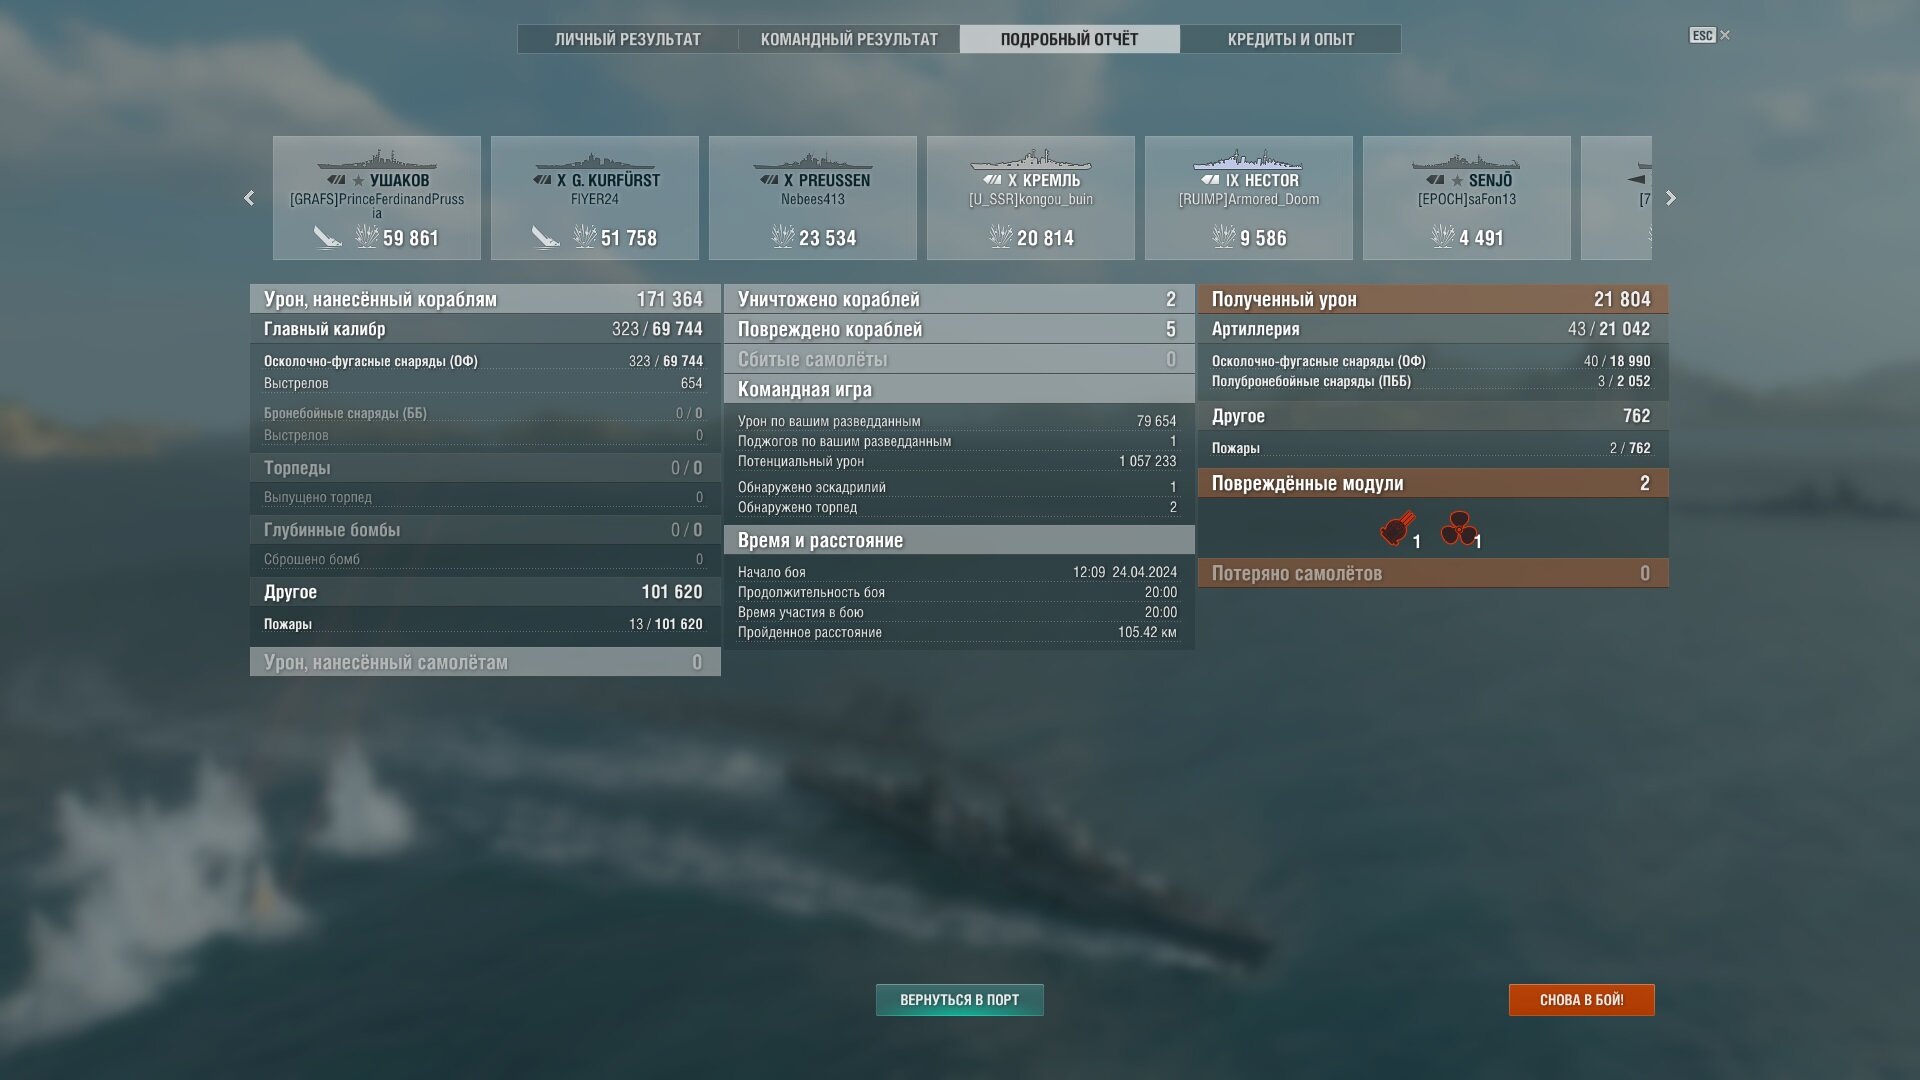1920x1080 pixels.
Task: Click the Кремль ship silhouette icon
Action: coord(1031,160)
